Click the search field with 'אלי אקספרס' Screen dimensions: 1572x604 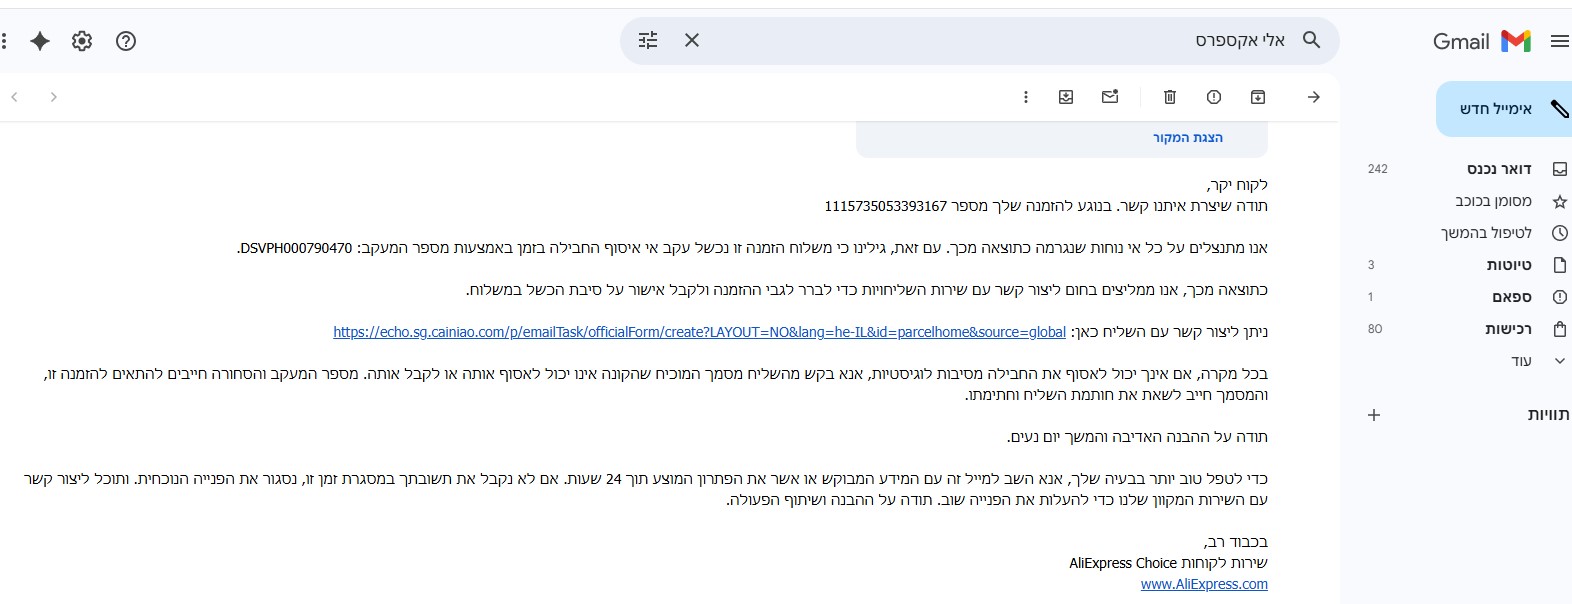point(1000,41)
